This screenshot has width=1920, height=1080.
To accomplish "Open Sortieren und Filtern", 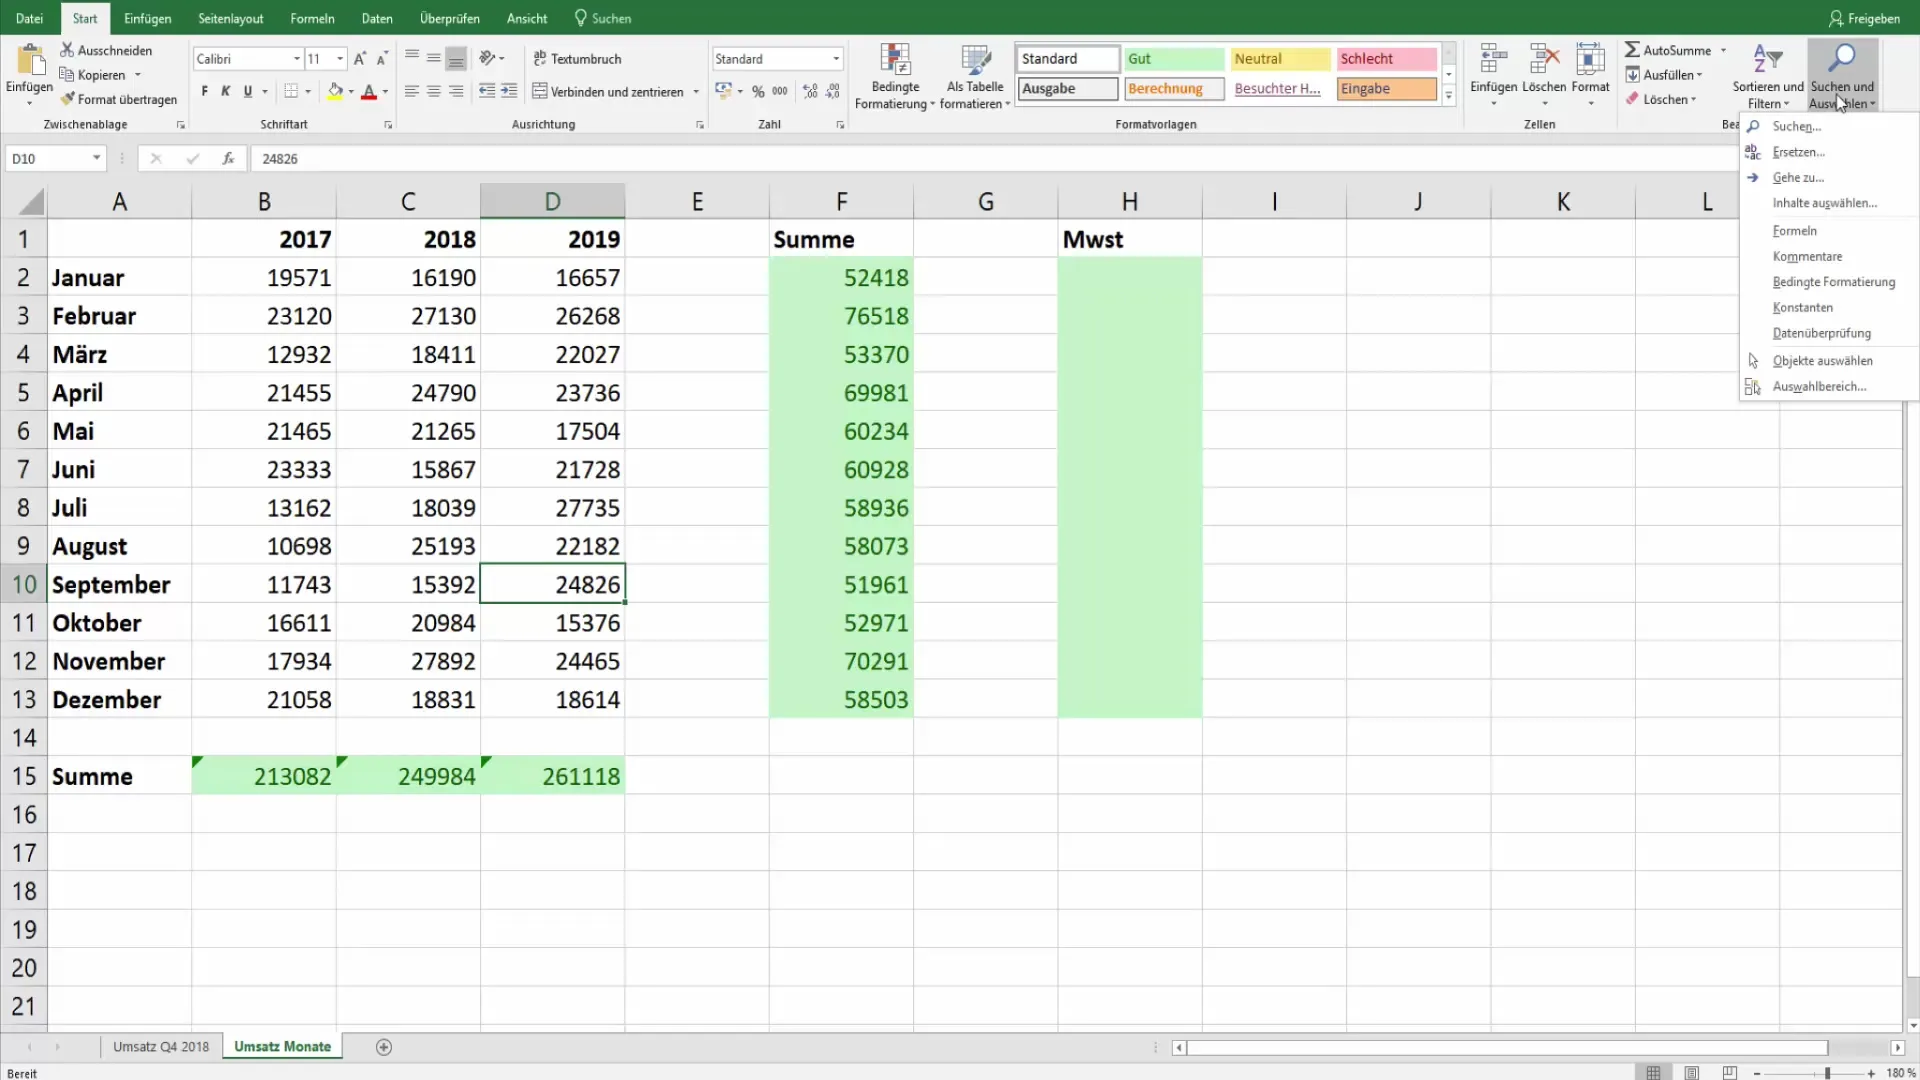I will (x=1768, y=77).
